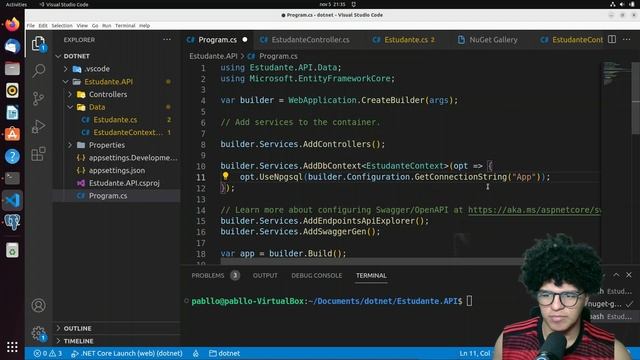Open editor More Actions ellipsis
This screenshot has height=360, width=640.
(627, 40)
